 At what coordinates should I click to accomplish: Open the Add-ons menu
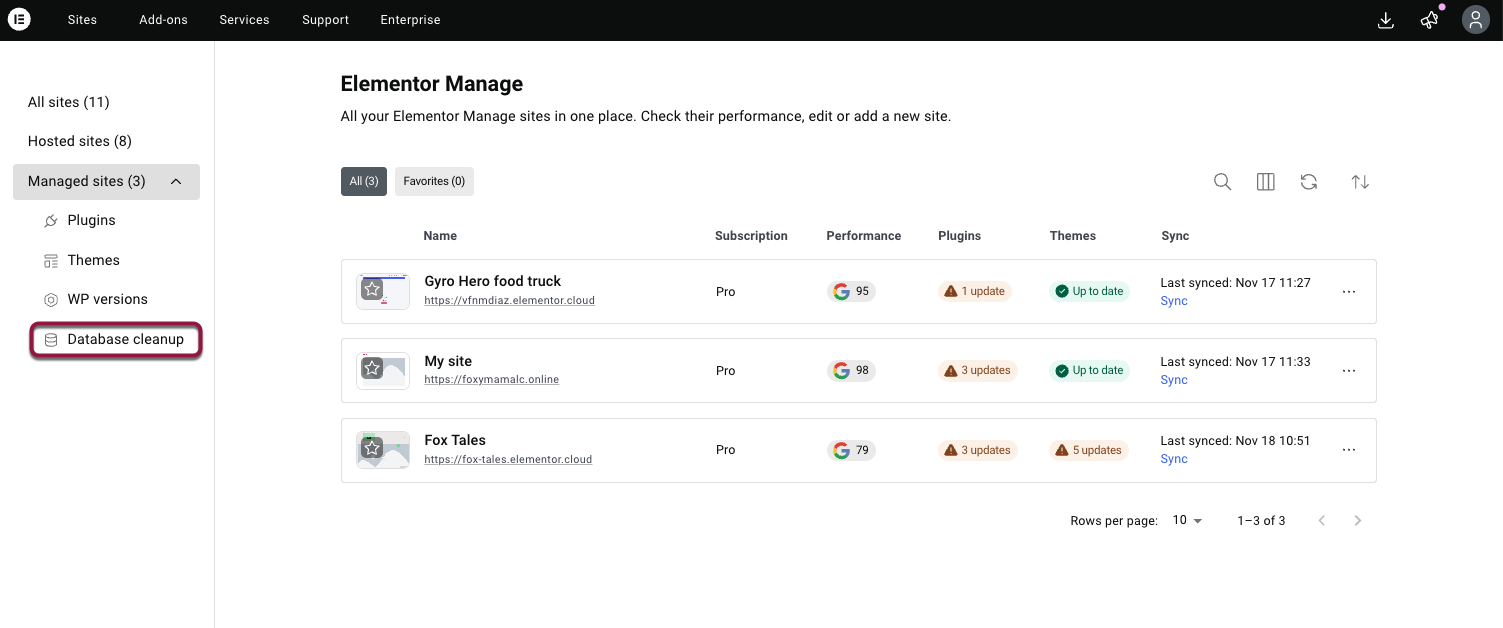click(x=163, y=20)
